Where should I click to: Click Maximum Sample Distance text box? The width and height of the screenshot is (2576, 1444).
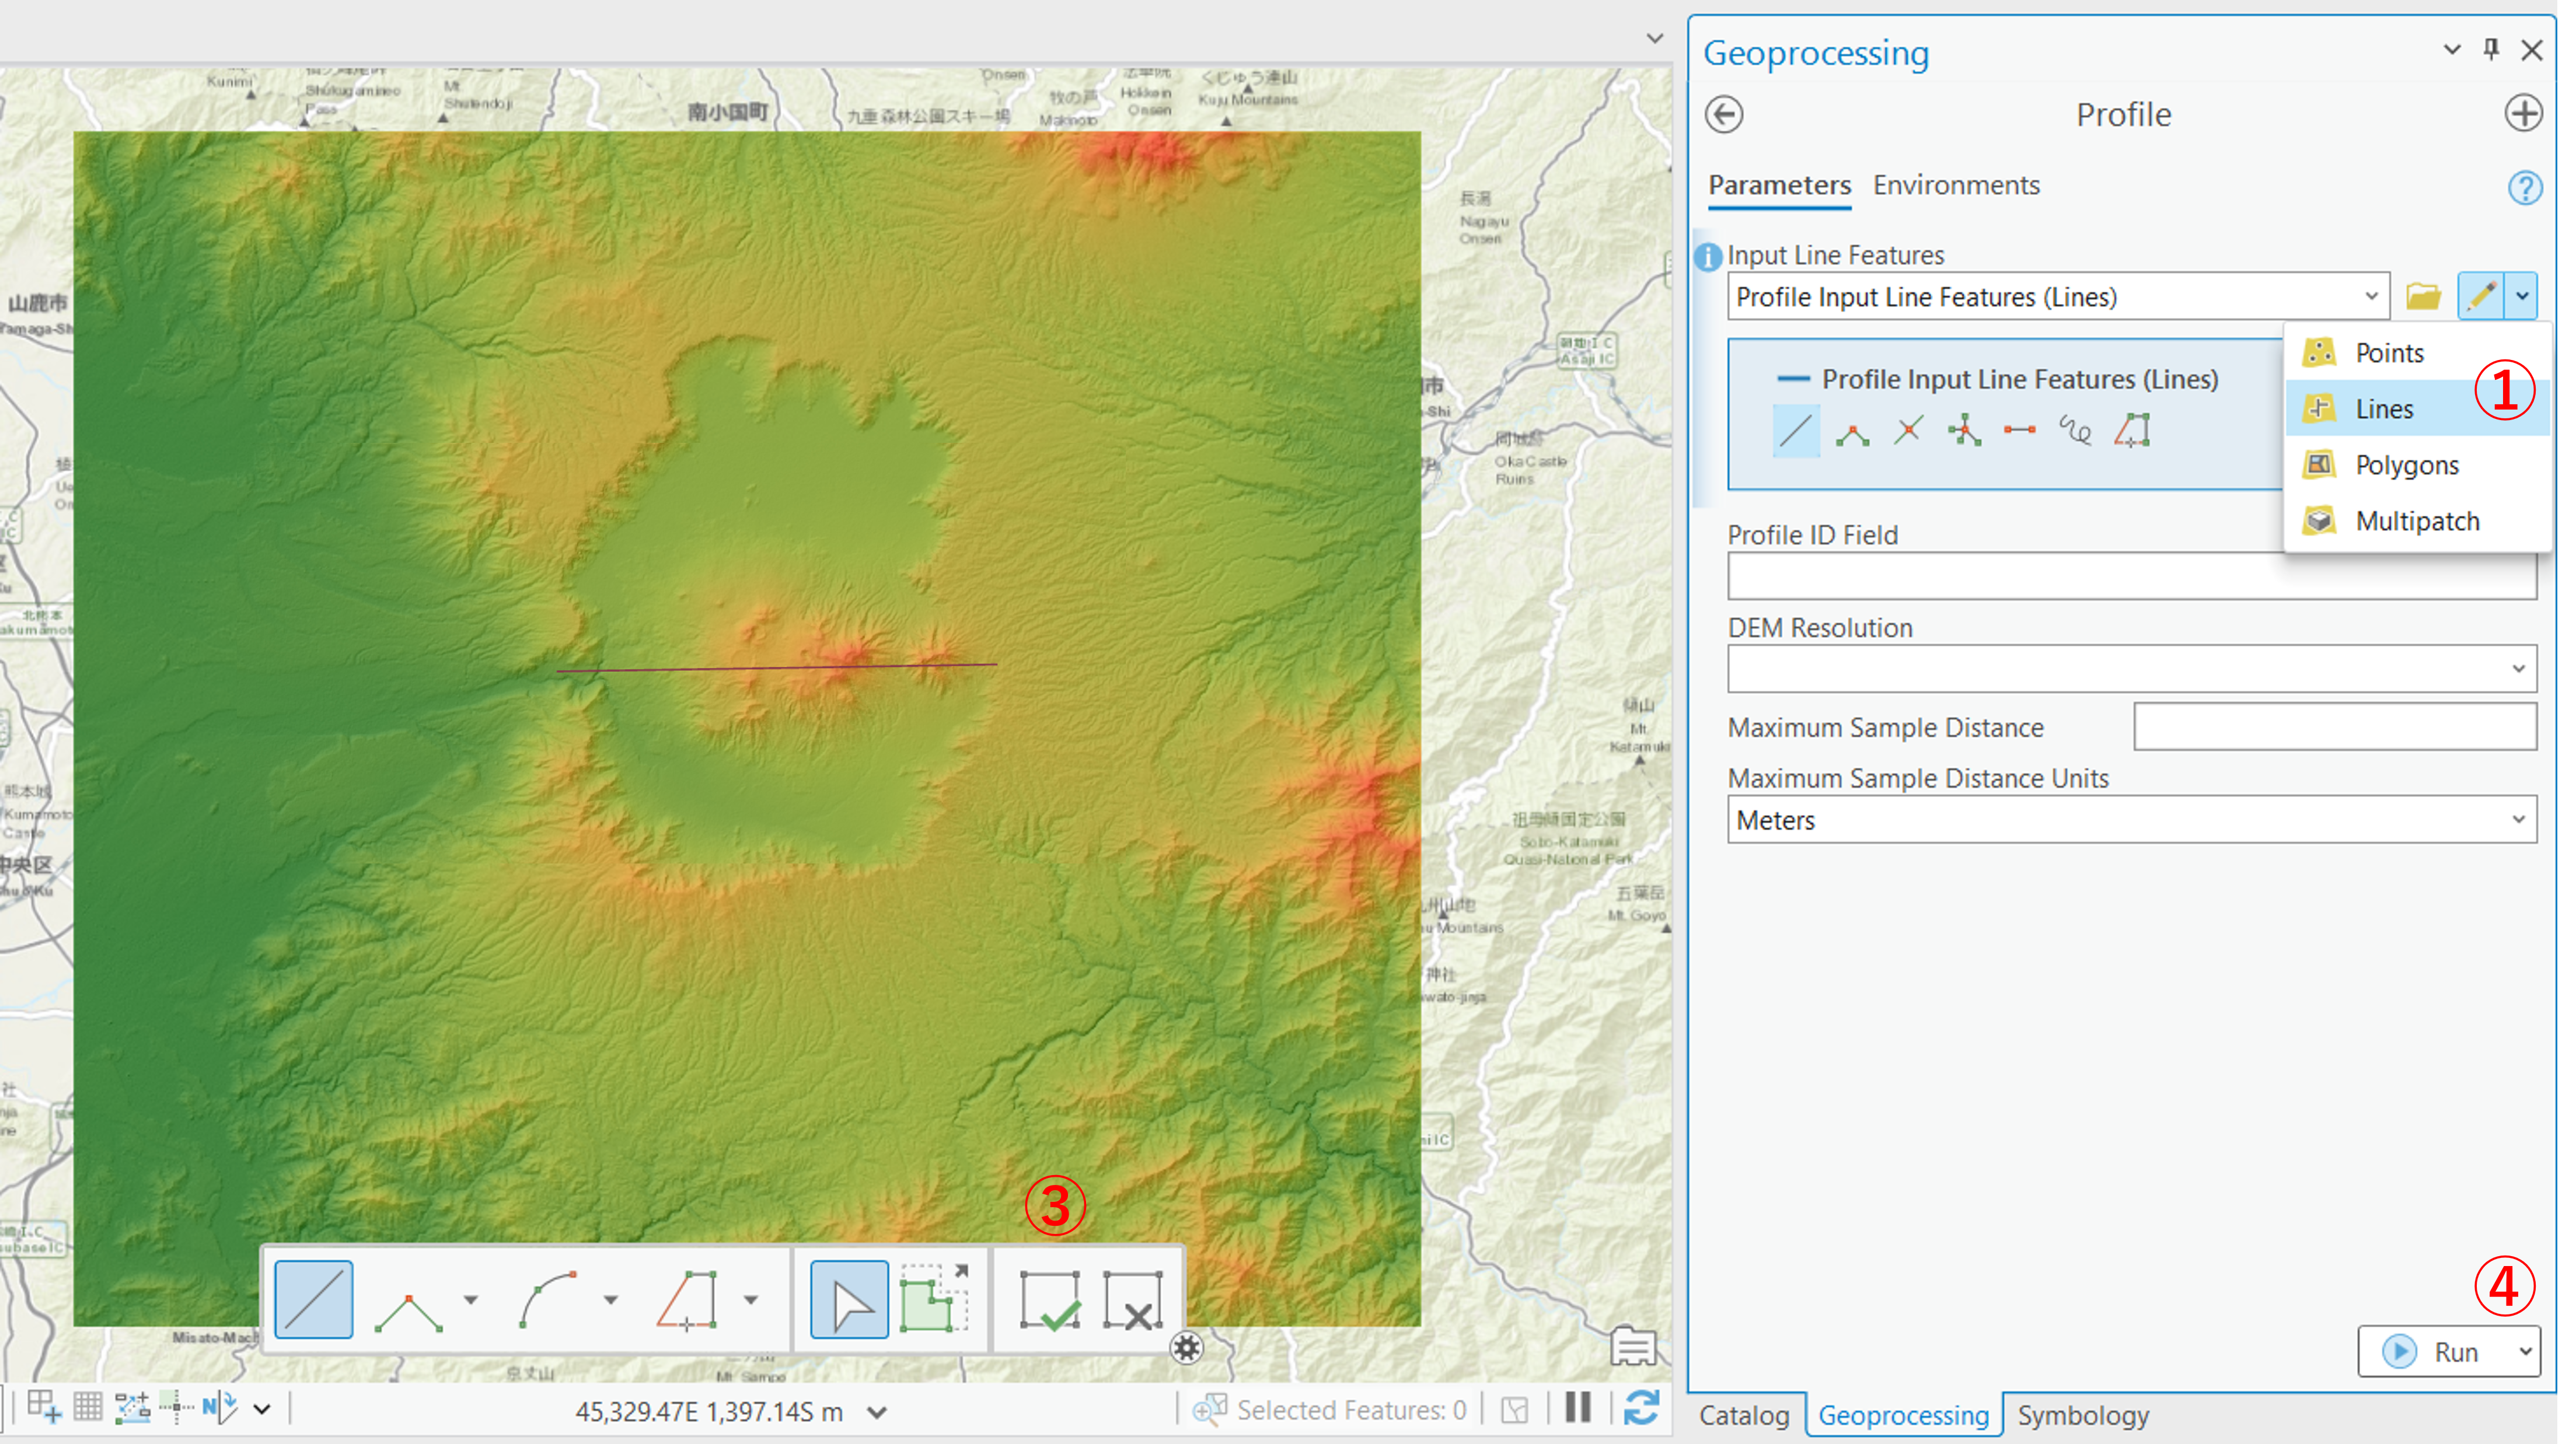coord(2336,726)
